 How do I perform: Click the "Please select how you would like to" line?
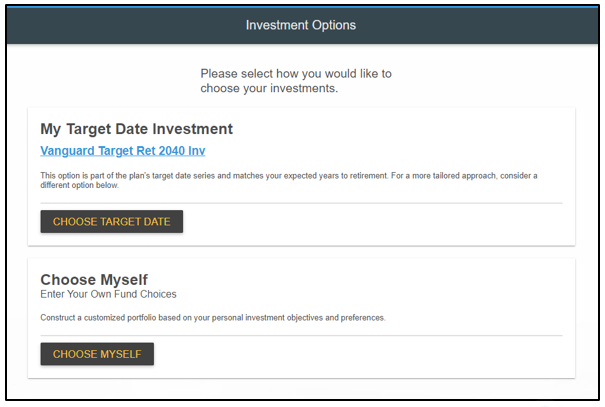click(x=296, y=74)
